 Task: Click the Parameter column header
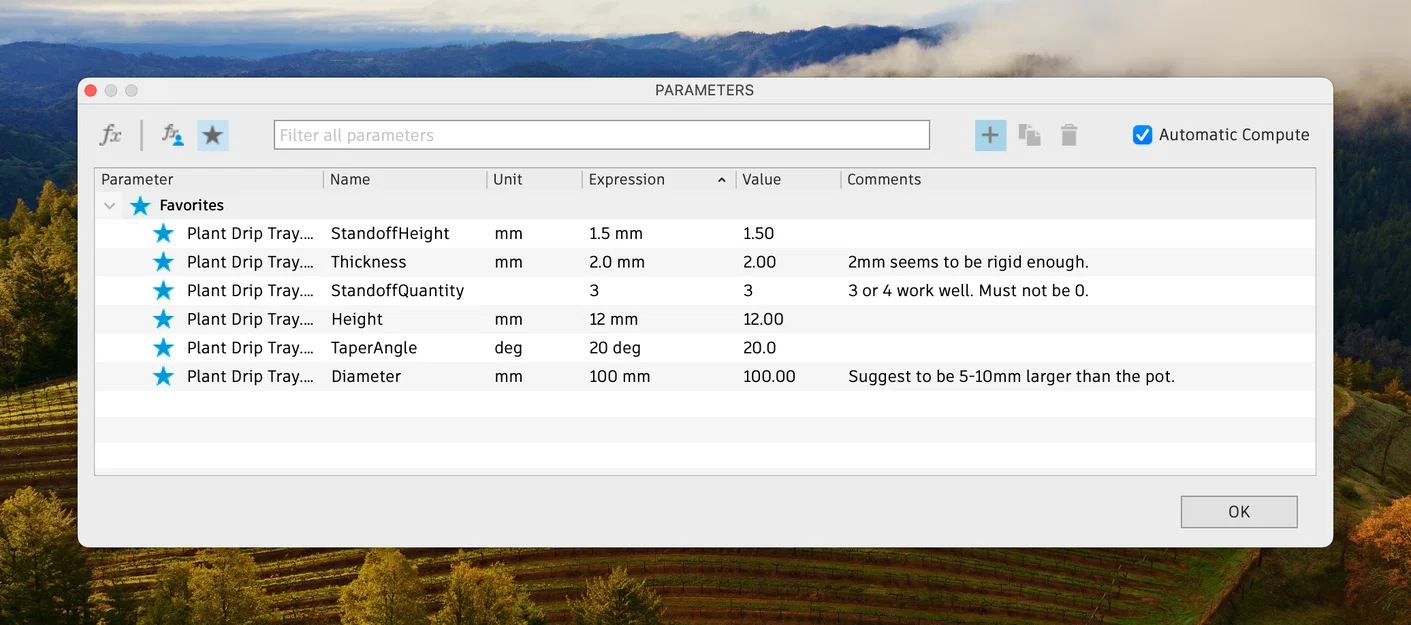209,180
